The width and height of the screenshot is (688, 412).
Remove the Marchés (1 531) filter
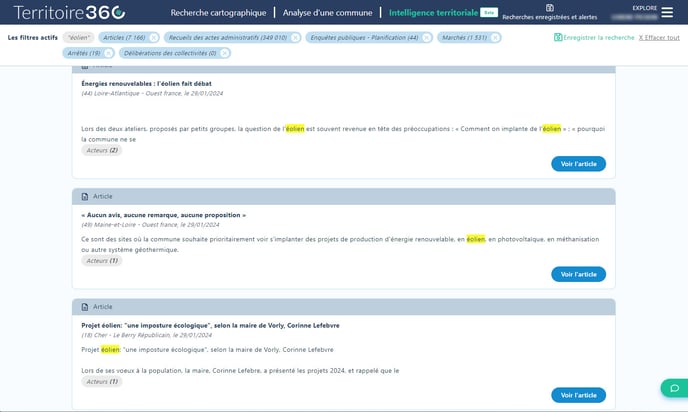point(495,38)
